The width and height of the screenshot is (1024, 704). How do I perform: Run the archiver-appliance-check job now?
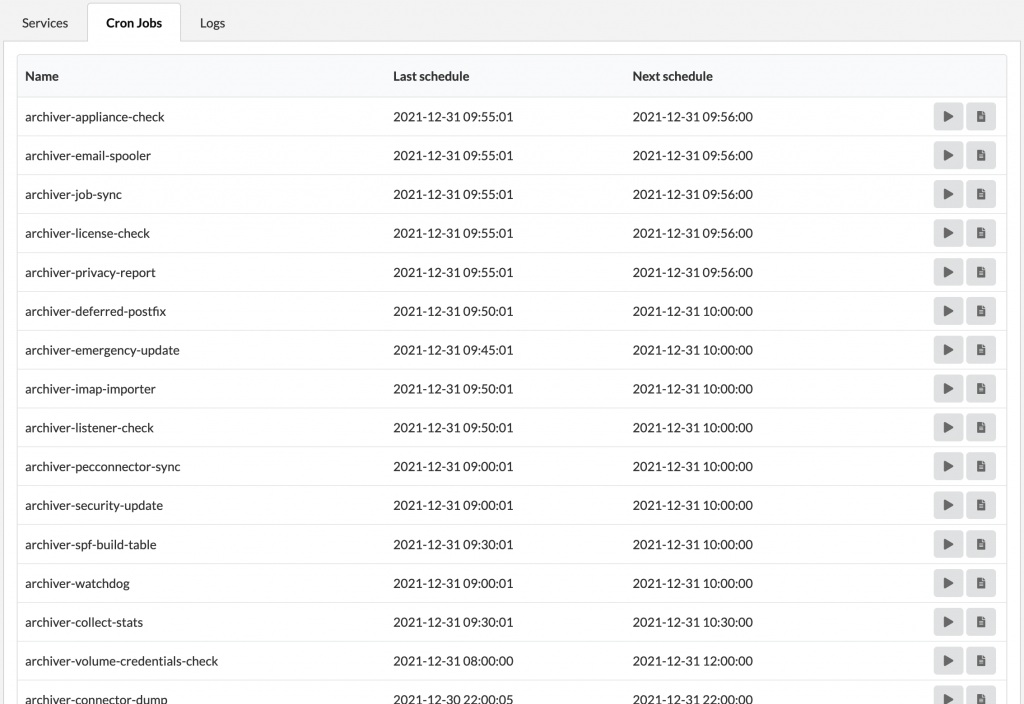[x=948, y=117]
